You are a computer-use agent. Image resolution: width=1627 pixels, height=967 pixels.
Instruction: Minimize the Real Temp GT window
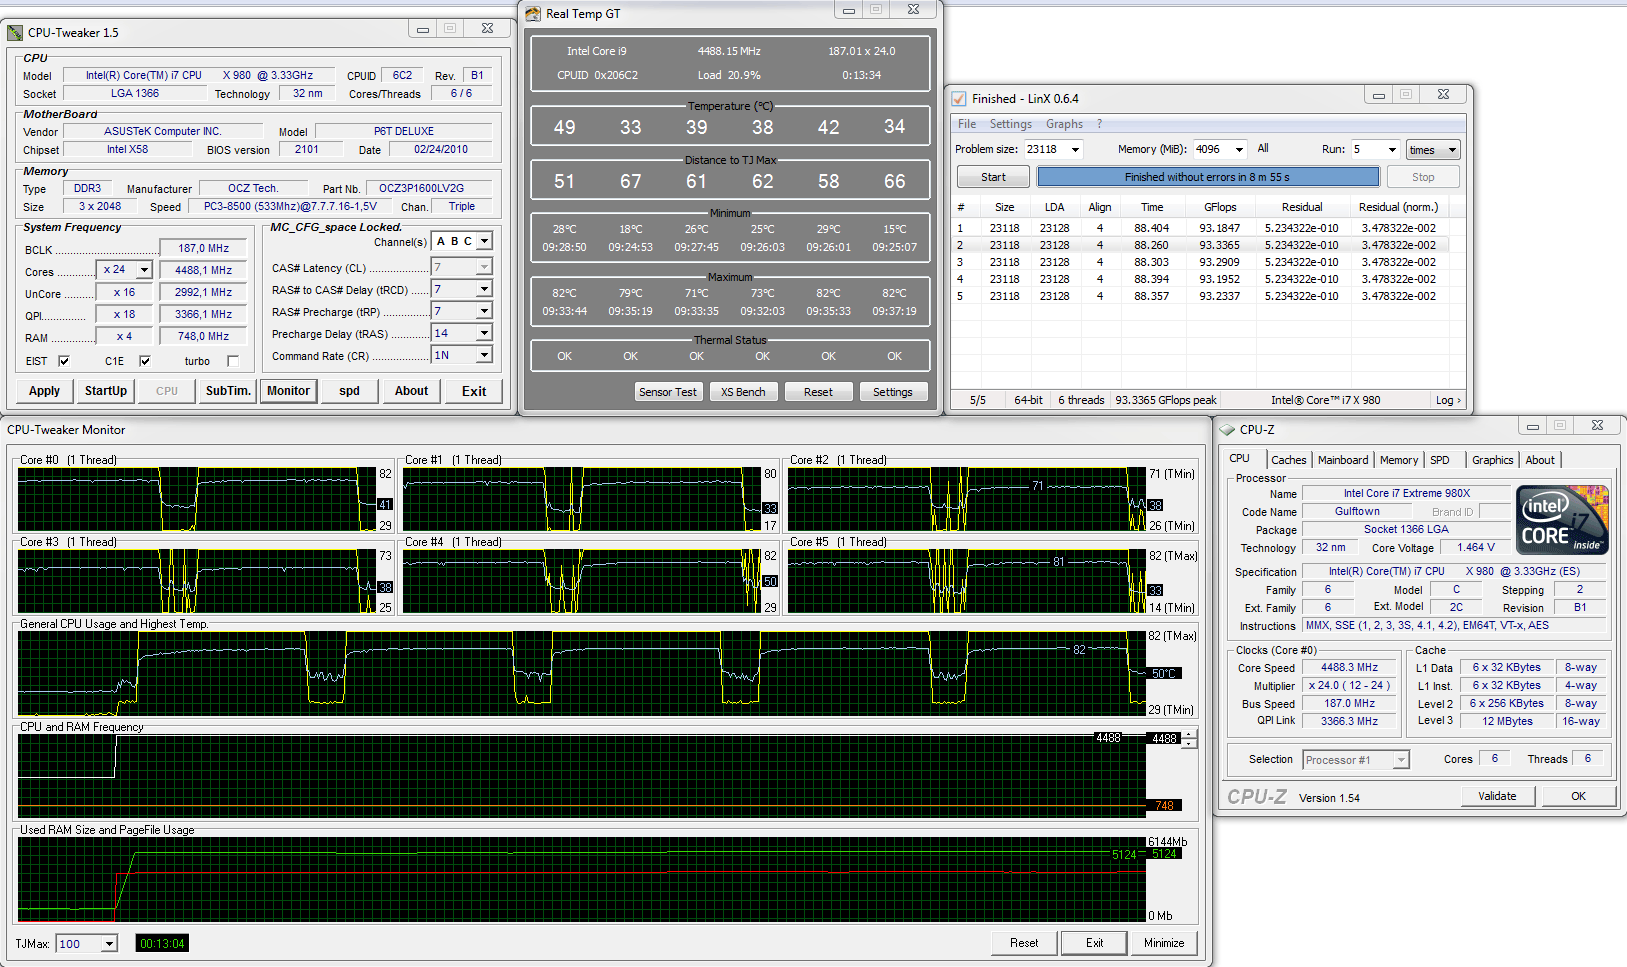pyautogui.click(x=849, y=10)
